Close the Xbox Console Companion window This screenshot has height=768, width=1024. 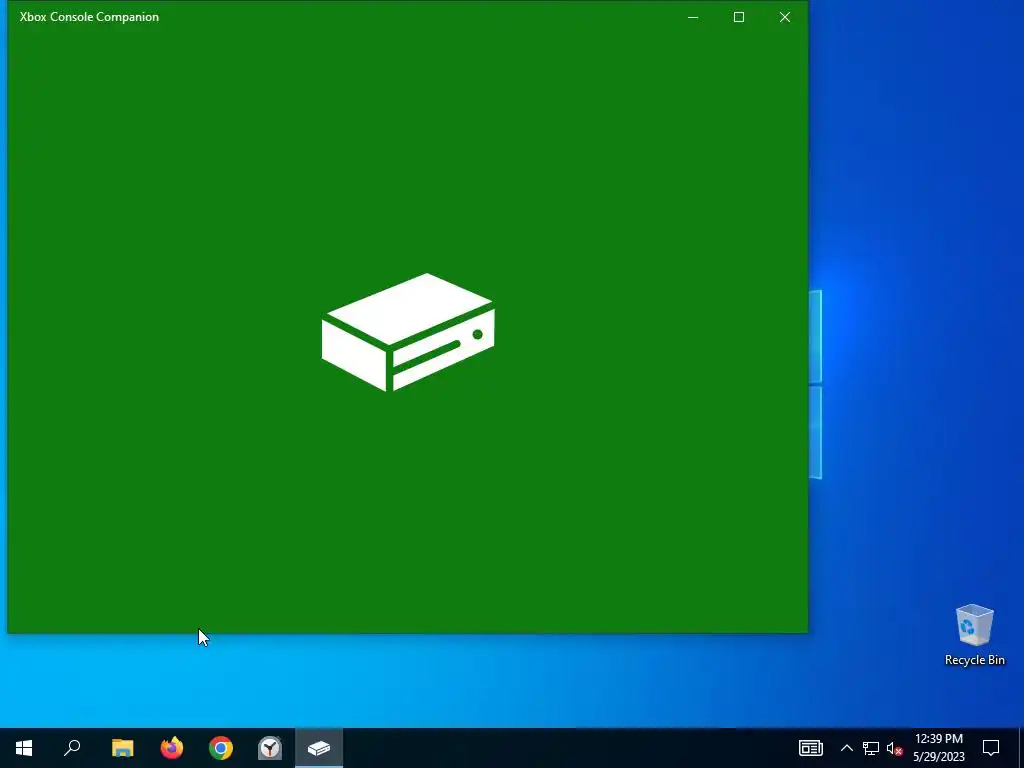tap(785, 17)
